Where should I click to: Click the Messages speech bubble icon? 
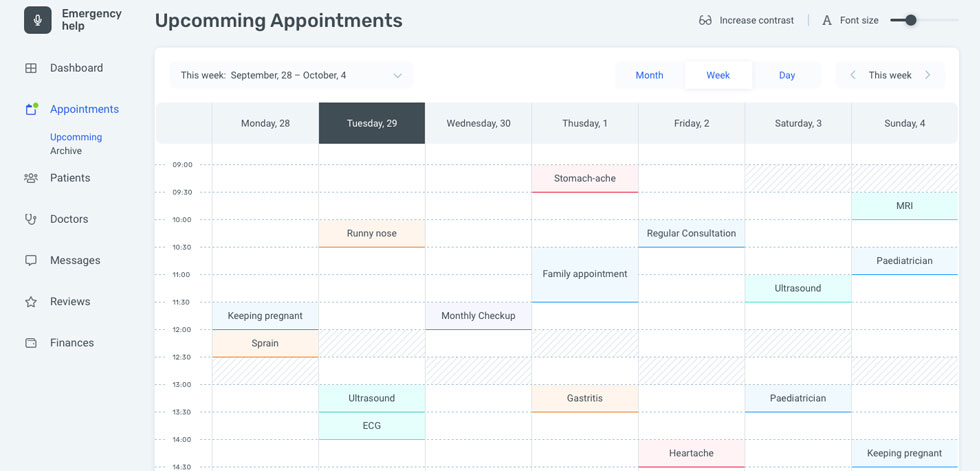tap(31, 260)
